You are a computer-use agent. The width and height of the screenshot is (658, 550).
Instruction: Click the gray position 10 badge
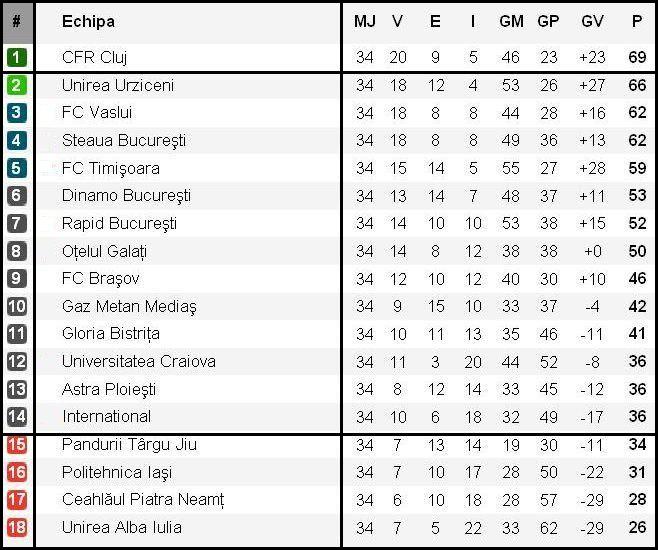[x=16, y=306]
